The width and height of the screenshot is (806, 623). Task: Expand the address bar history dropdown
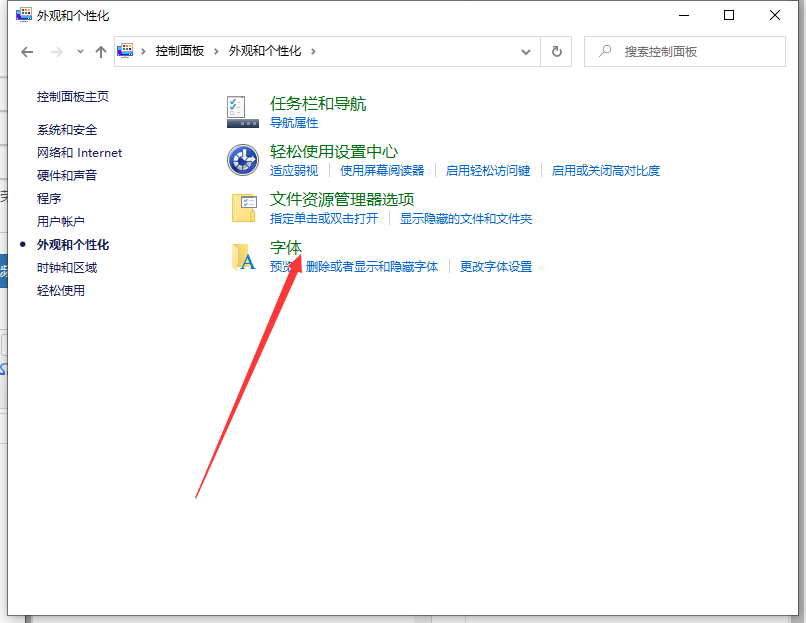pos(526,51)
